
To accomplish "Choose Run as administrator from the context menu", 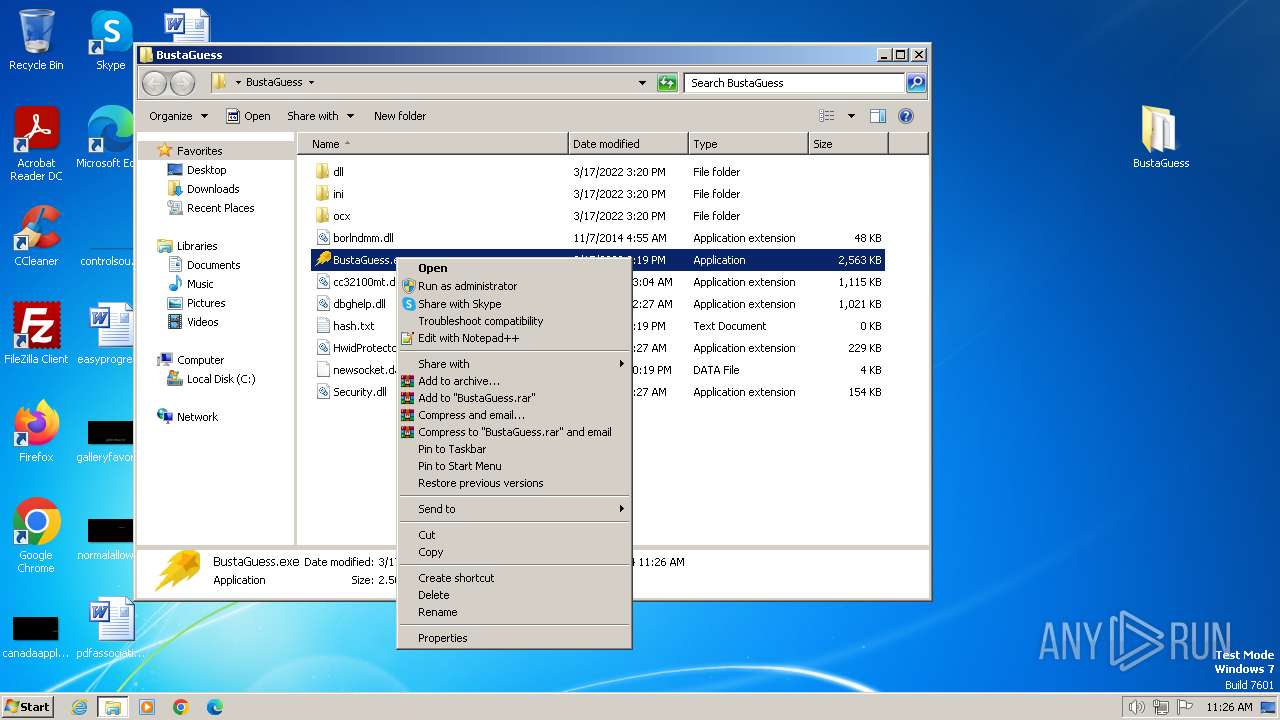I will [x=467, y=286].
